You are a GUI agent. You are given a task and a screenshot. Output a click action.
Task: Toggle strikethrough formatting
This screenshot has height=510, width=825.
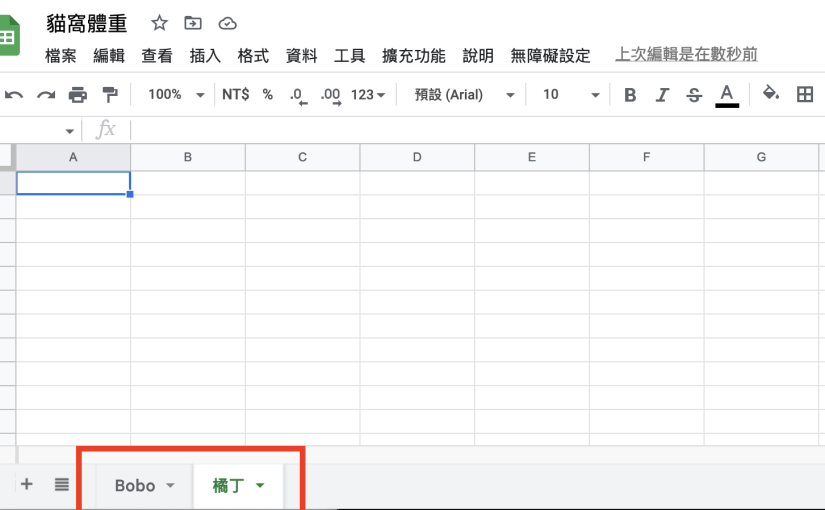tap(694, 95)
